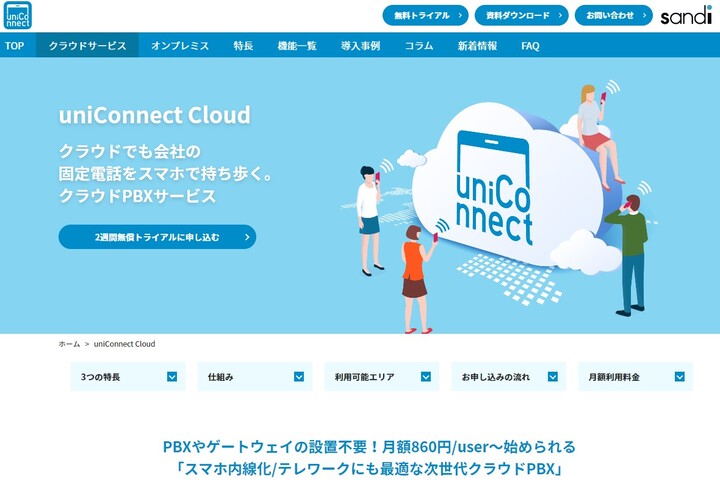Click the chevron icon beside 仕組み
Screen dimensions: 720x495
tap(299, 377)
